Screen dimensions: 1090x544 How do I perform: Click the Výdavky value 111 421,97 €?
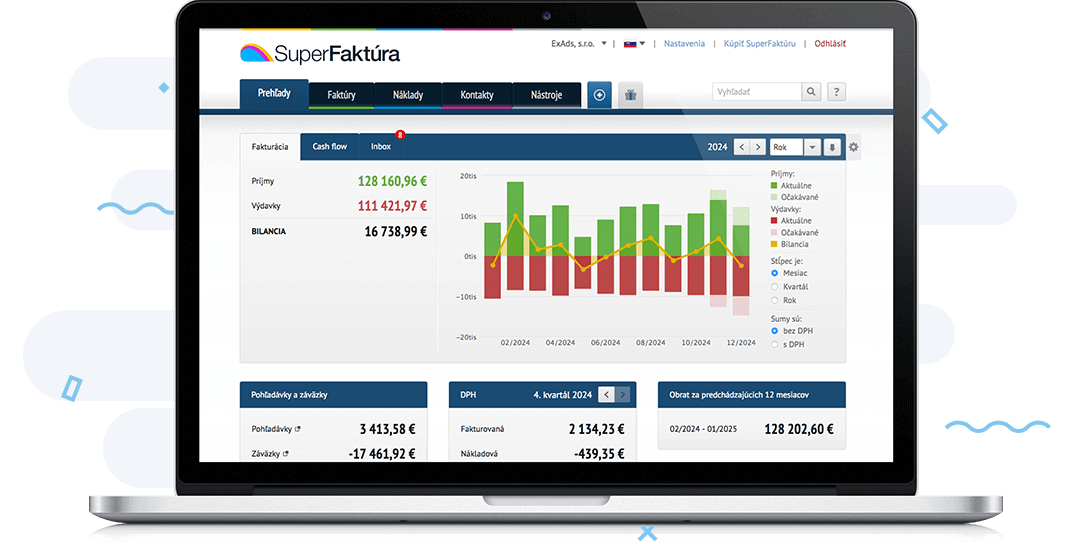pyautogui.click(x=392, y=206)
